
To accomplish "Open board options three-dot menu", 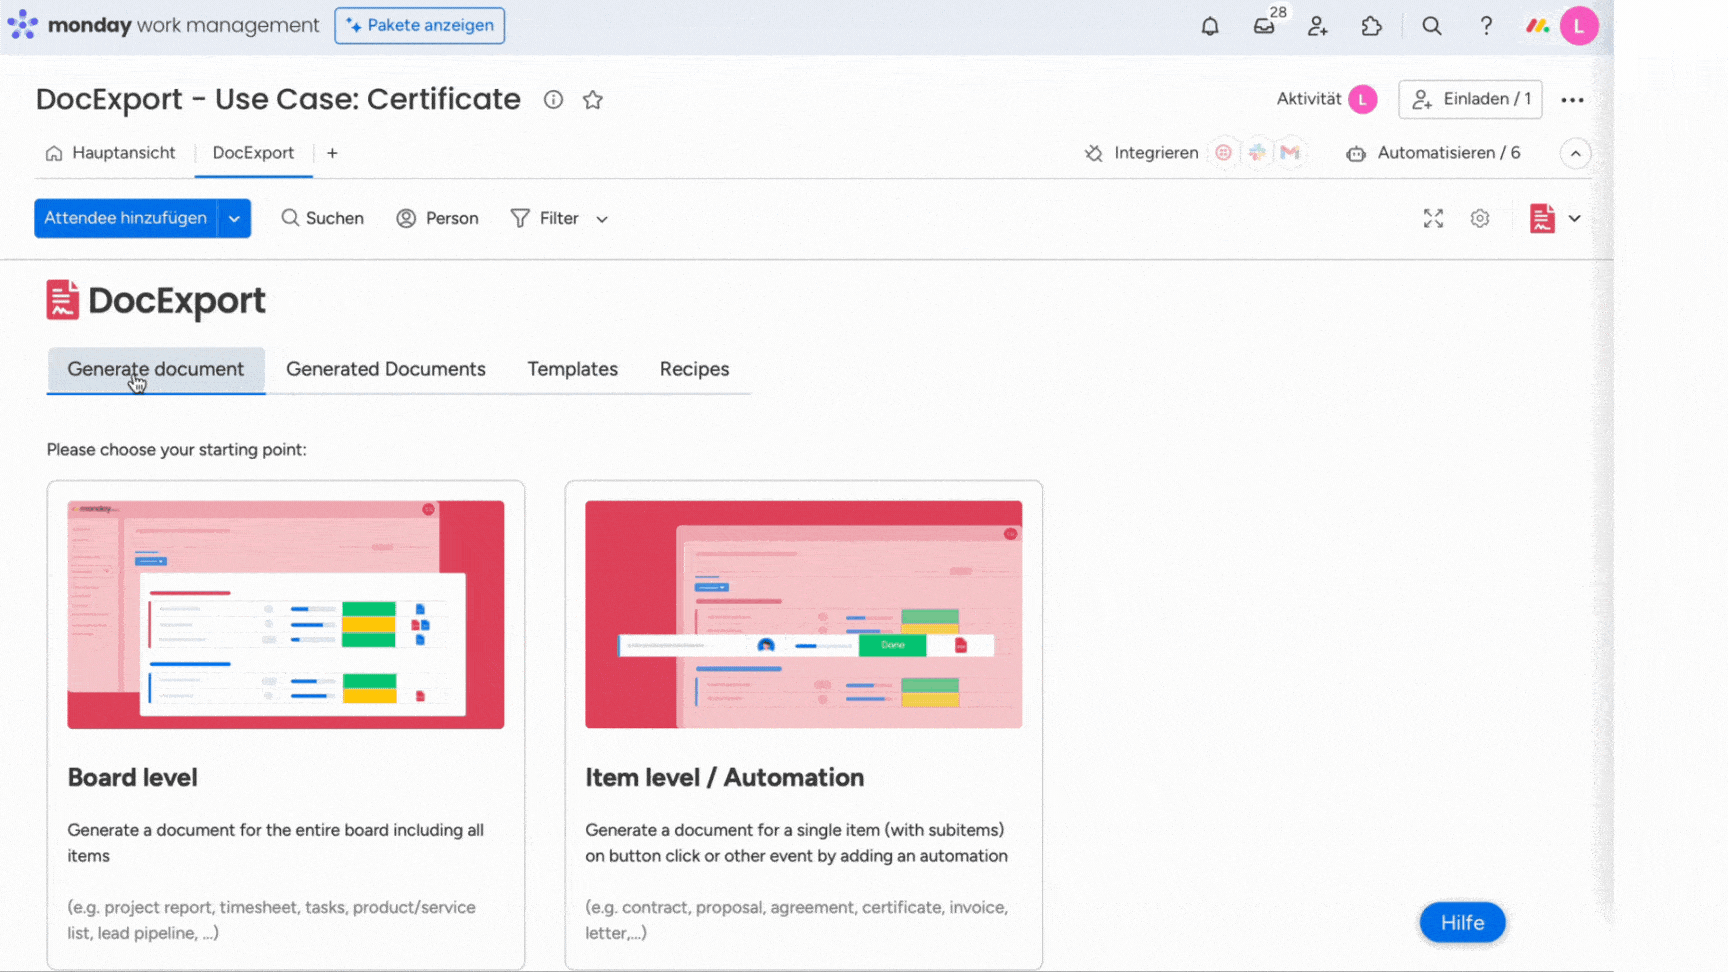I will pos(1572,99).
